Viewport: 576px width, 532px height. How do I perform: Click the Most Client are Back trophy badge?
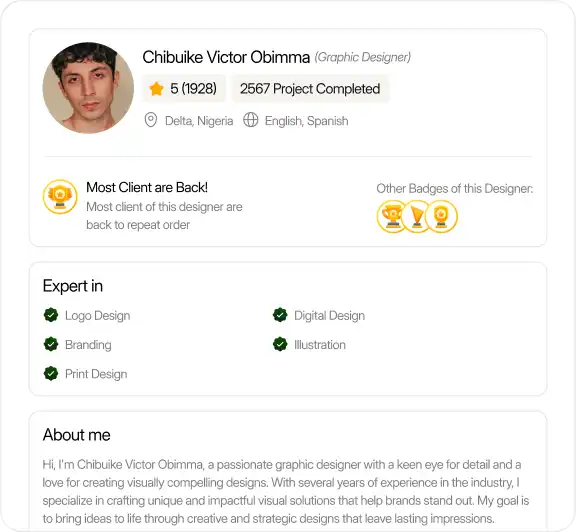pos(60,197)
